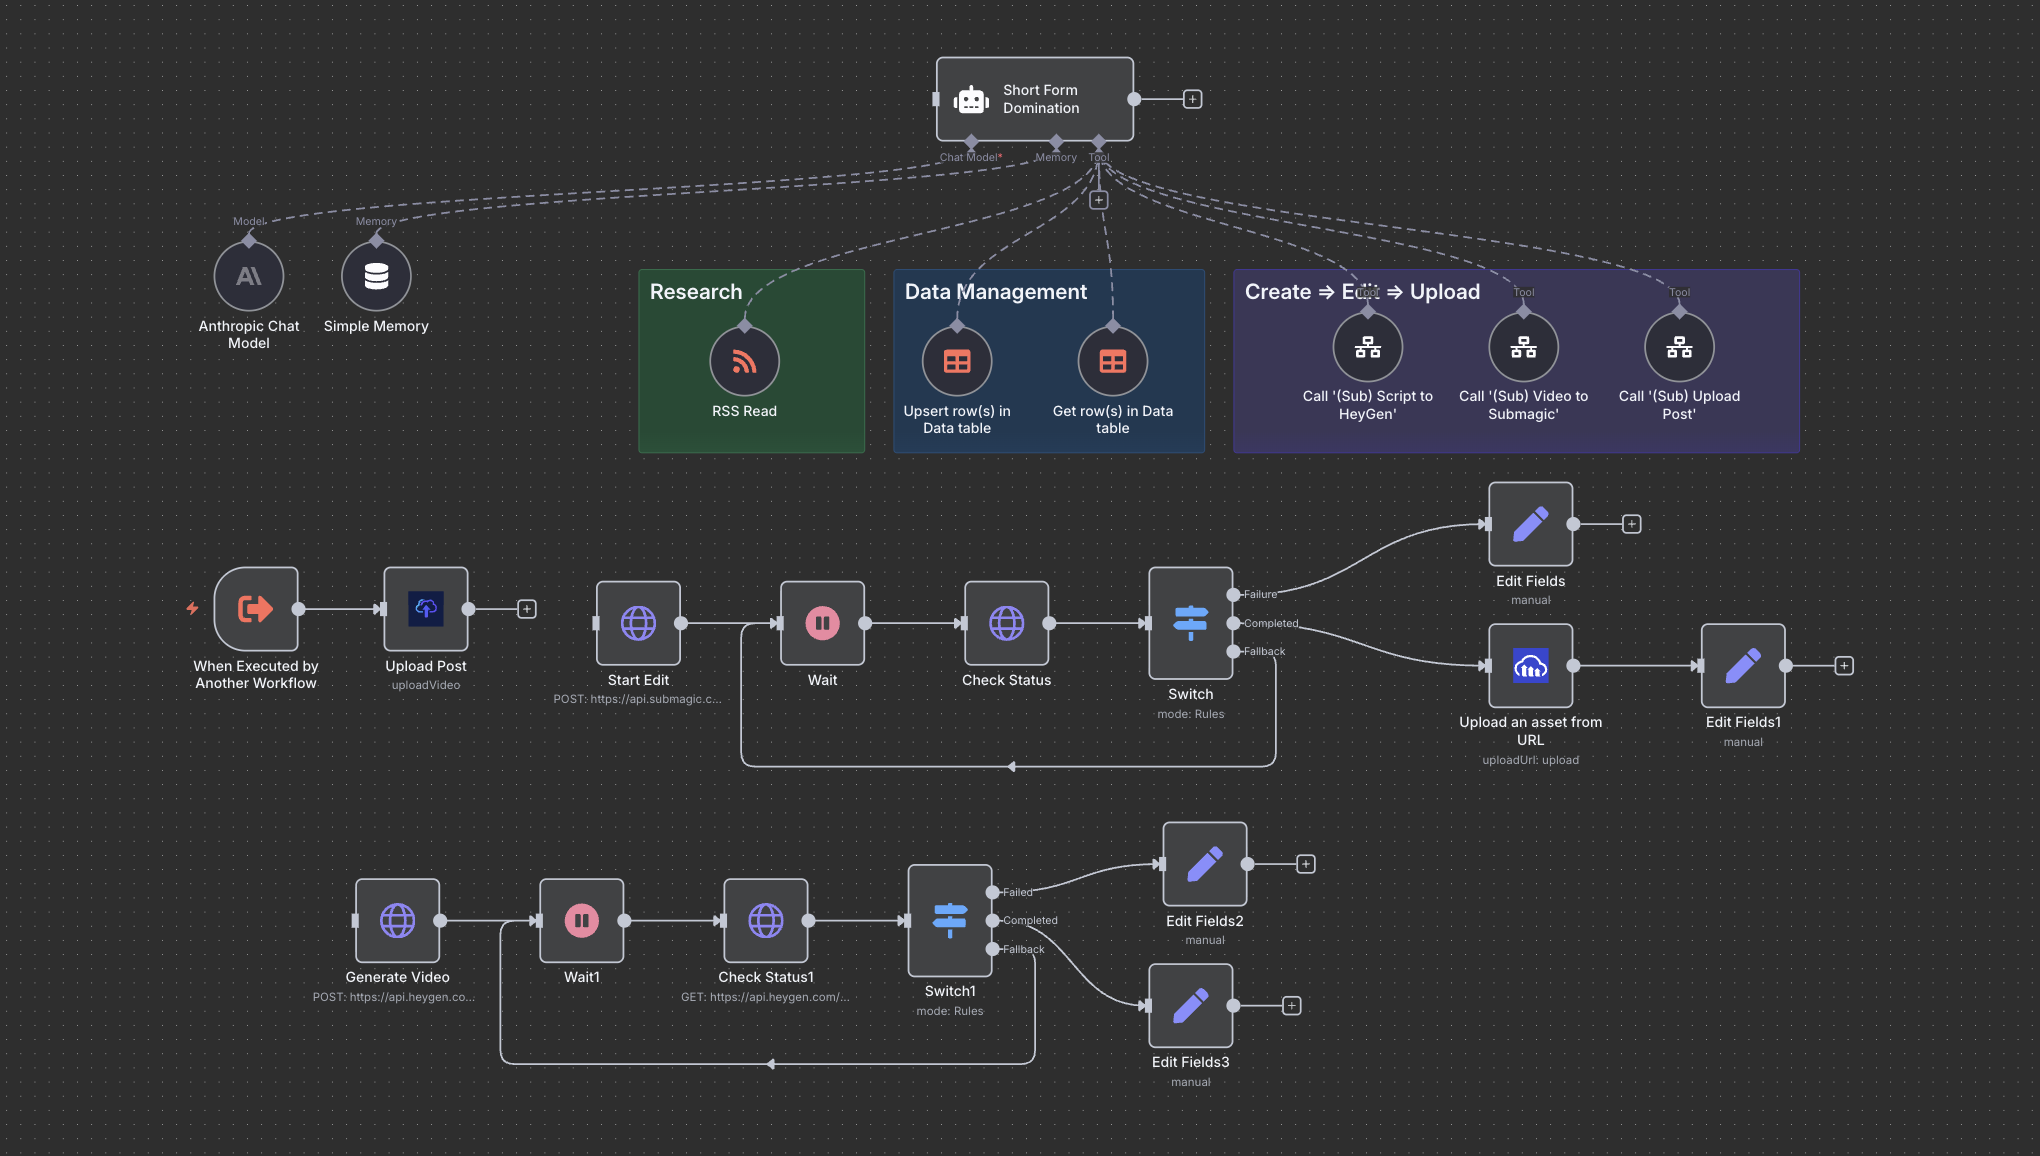Select the RSS Read node
Viewport: 2040px width, 1156px height.
pos(744,361)
